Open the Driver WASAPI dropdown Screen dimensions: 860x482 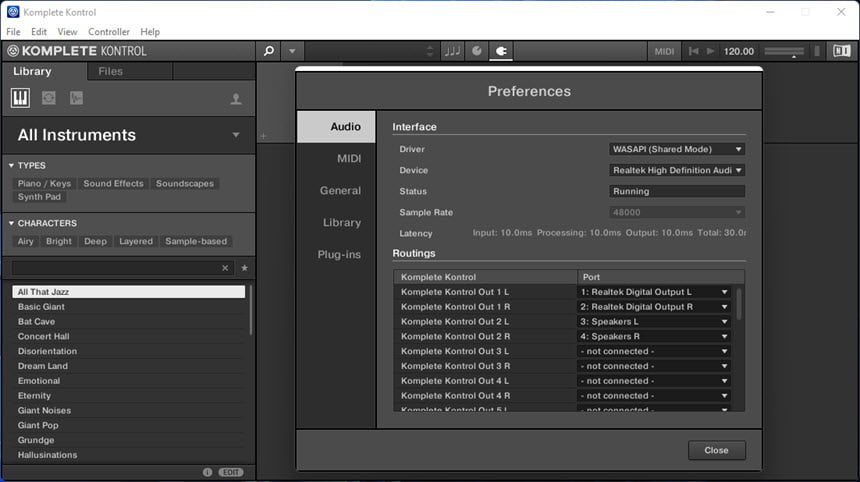677,149
